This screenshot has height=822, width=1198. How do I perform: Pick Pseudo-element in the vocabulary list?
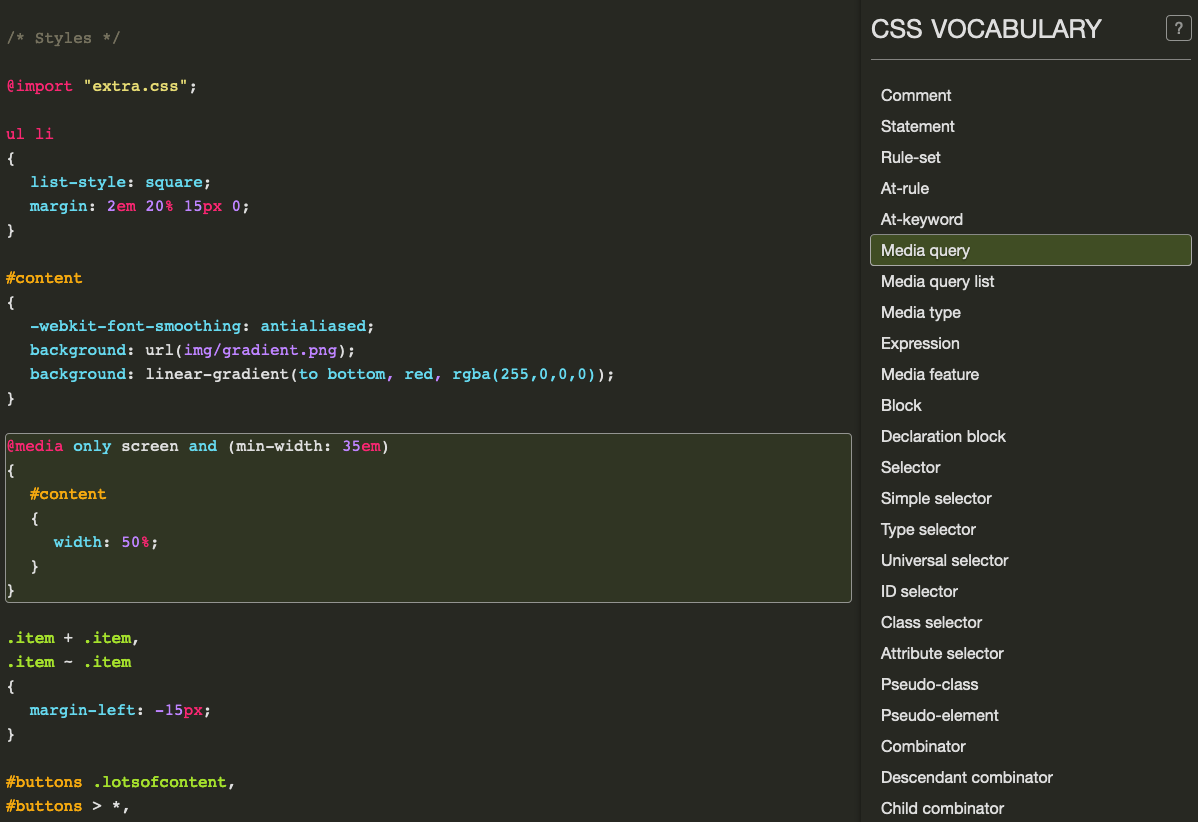(939, 716)
